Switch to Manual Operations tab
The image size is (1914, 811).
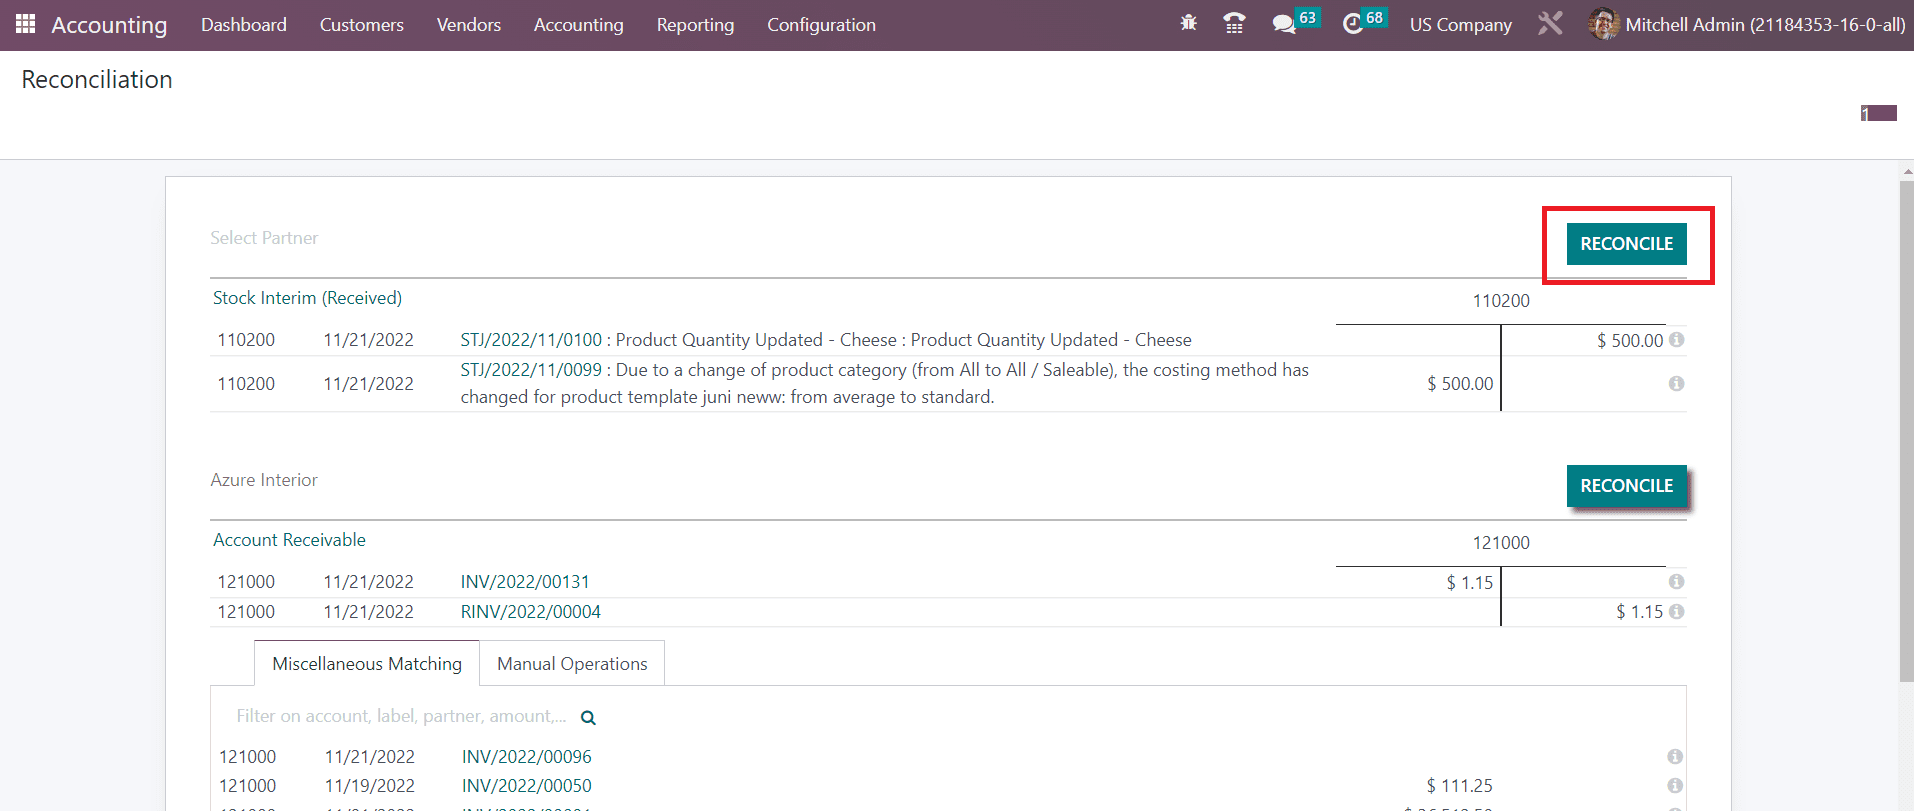[572, 664]
